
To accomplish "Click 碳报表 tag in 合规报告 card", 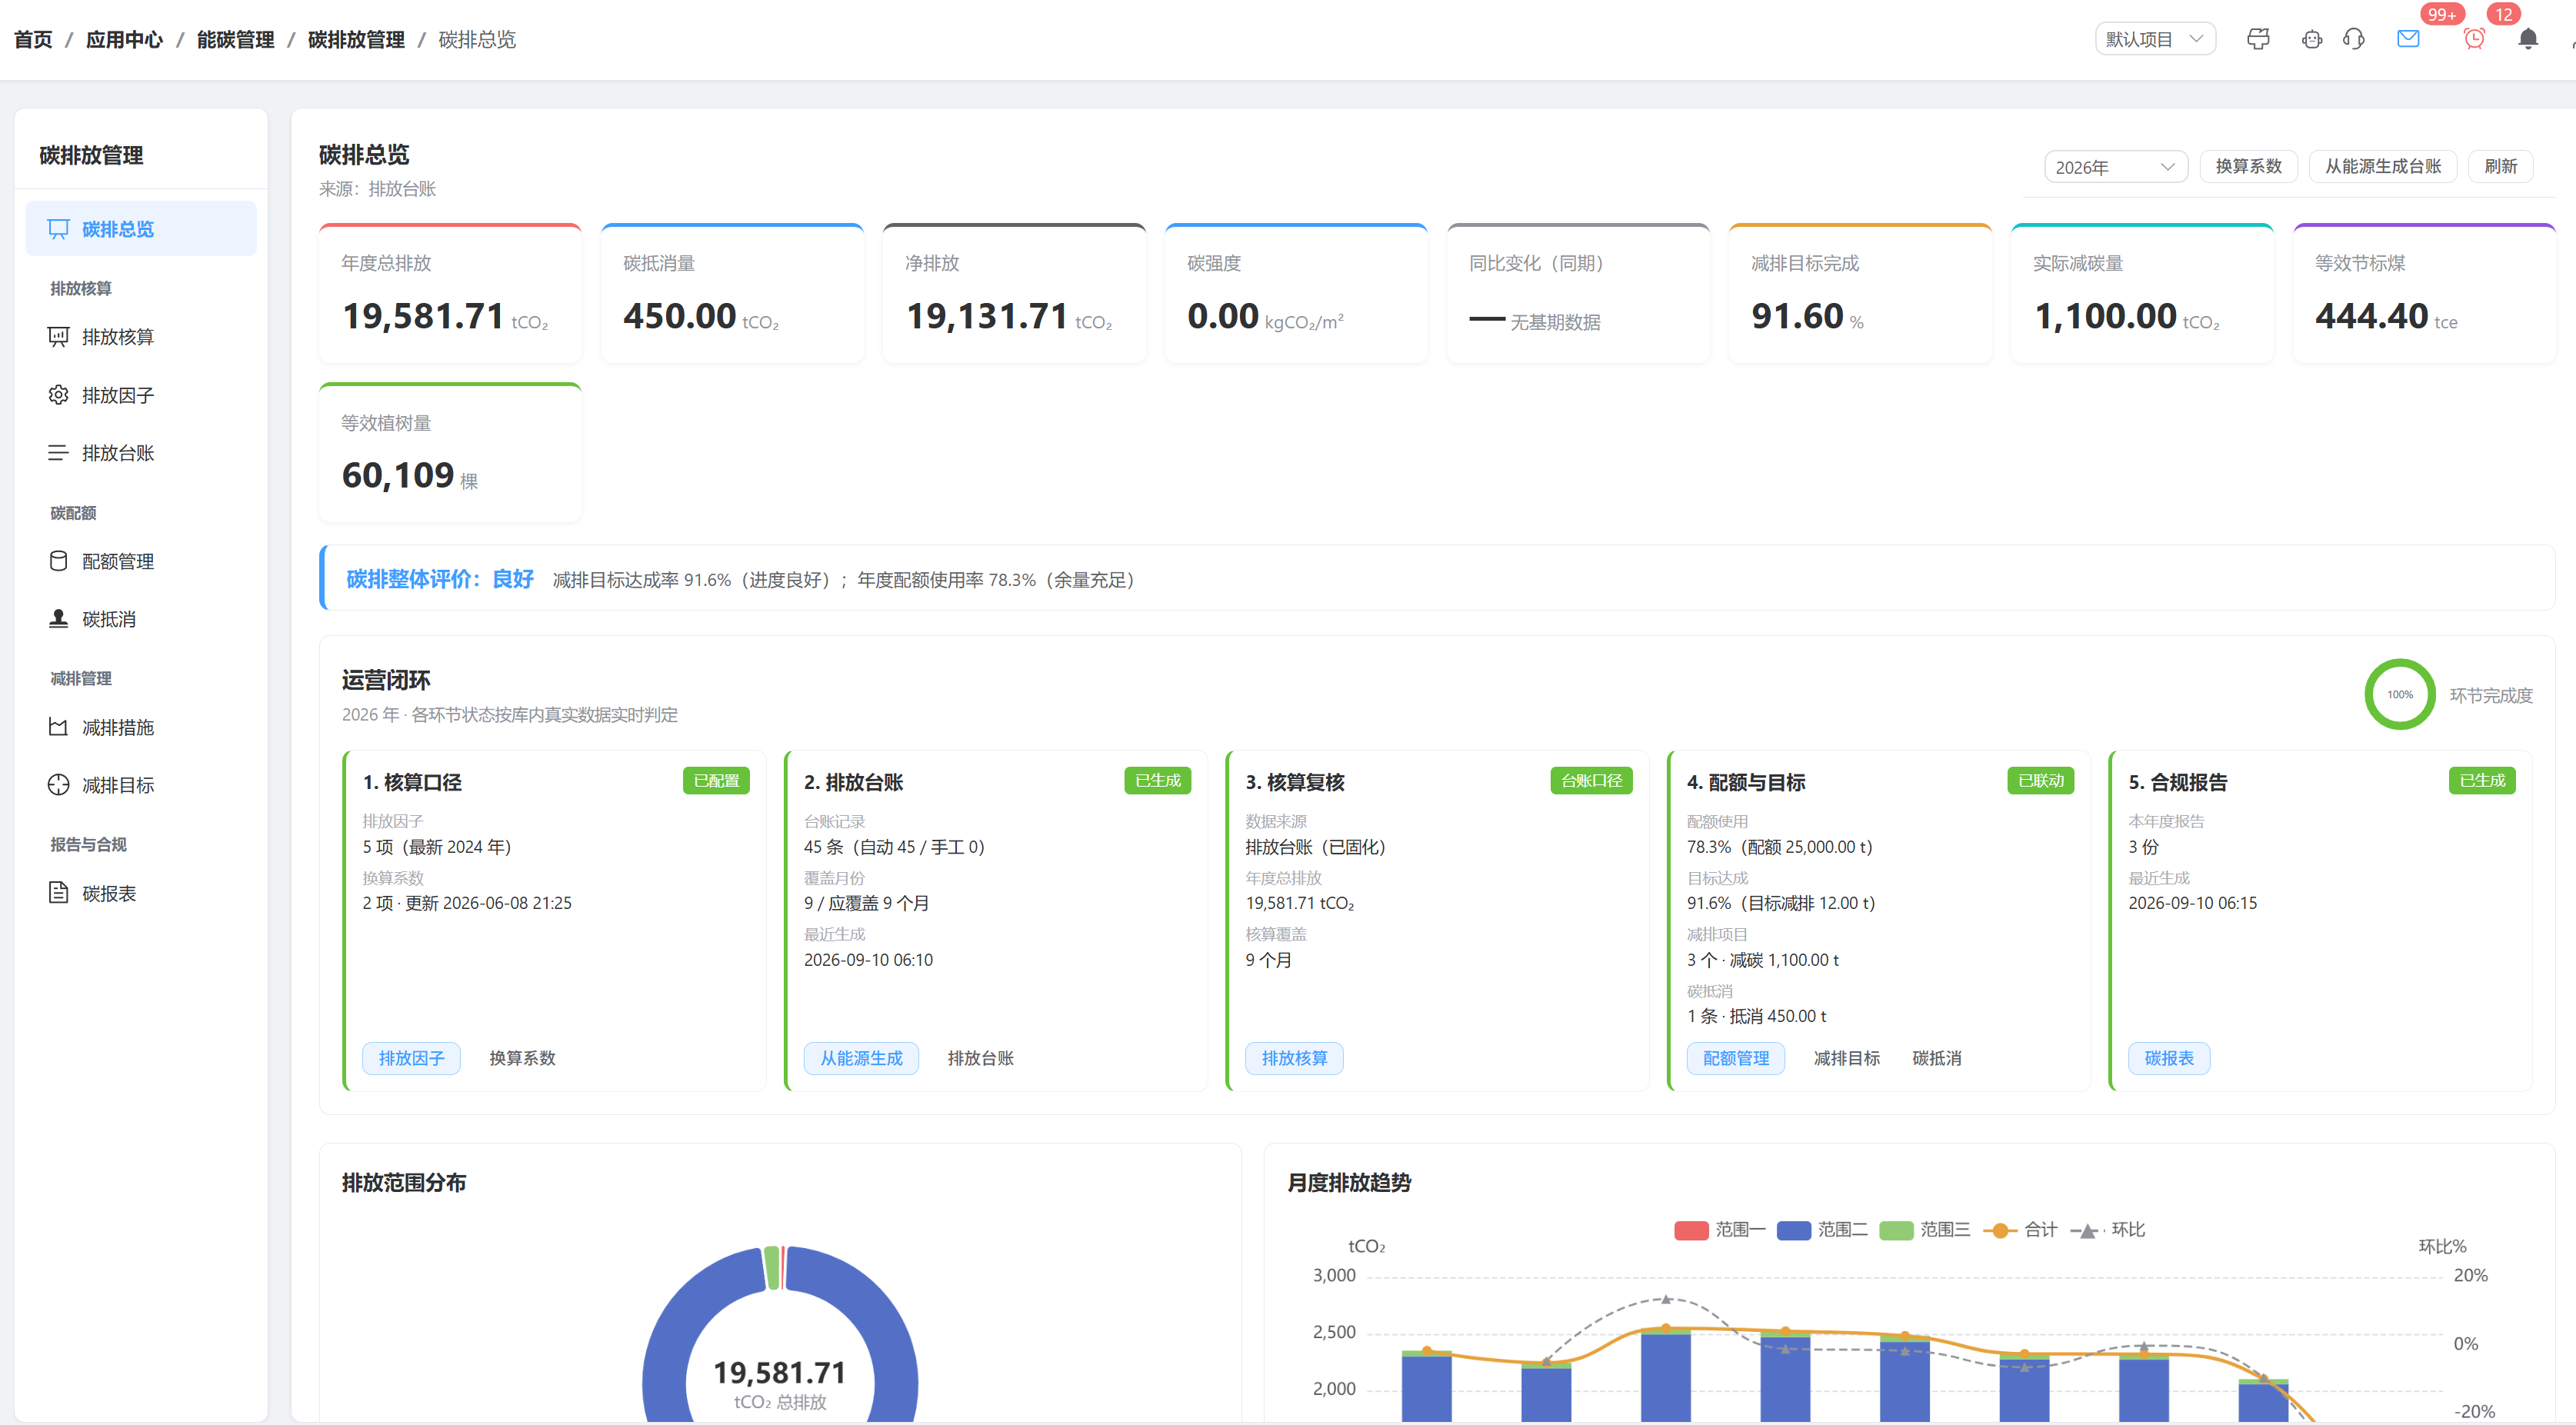I will pyautogui.click(x=2169, y=1058).
